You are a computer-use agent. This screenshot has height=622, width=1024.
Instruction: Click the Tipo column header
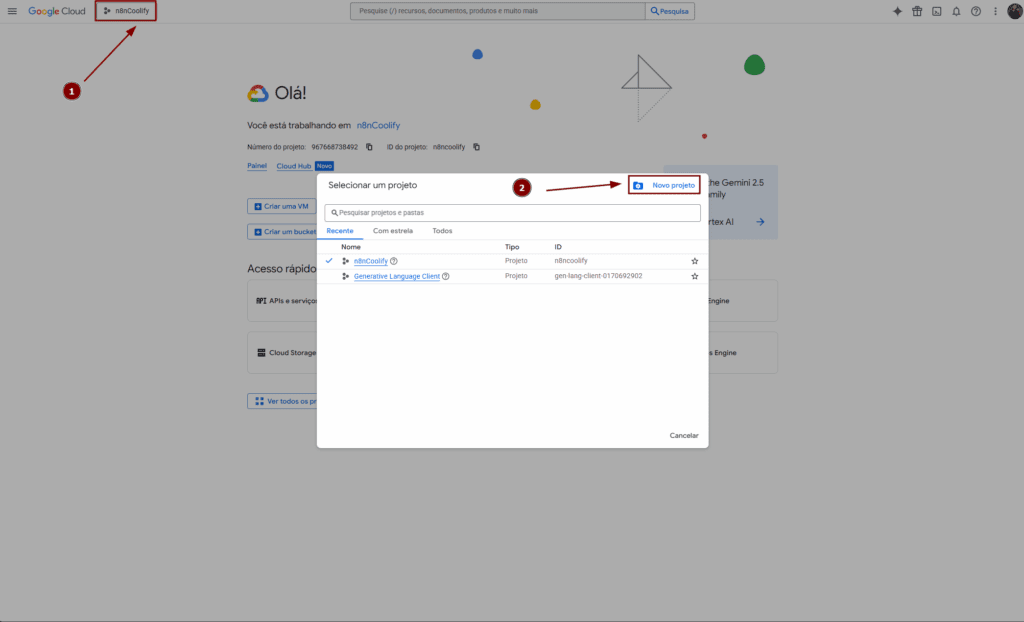512,247
